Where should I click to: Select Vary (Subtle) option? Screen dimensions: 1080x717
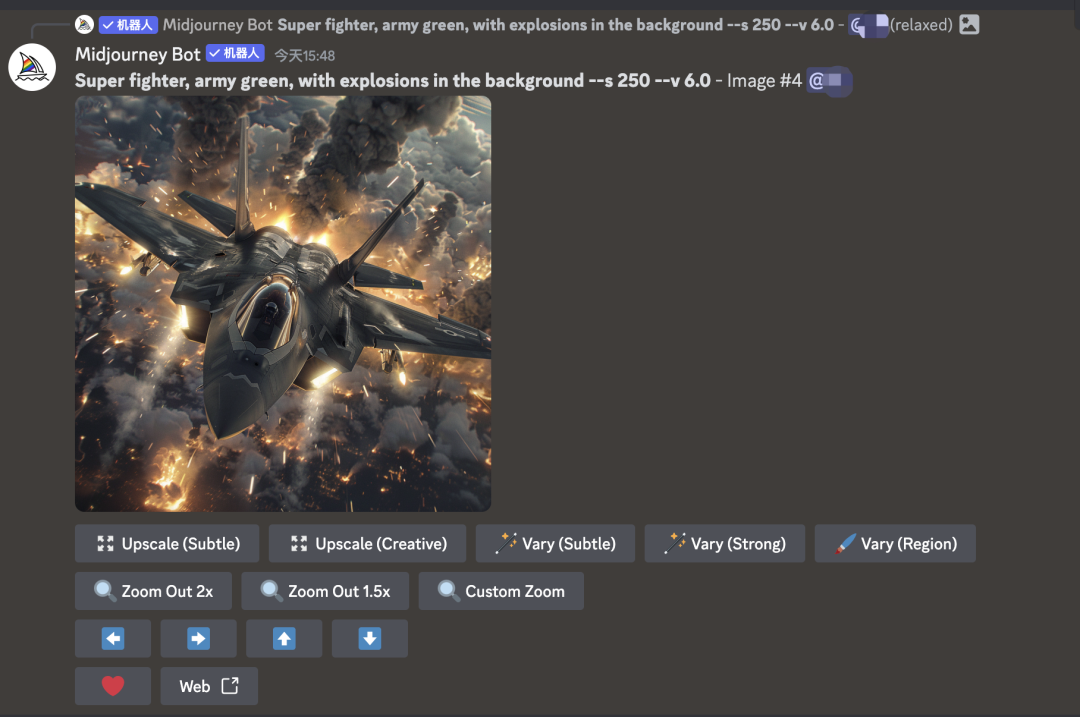click(x=555, y=543)
